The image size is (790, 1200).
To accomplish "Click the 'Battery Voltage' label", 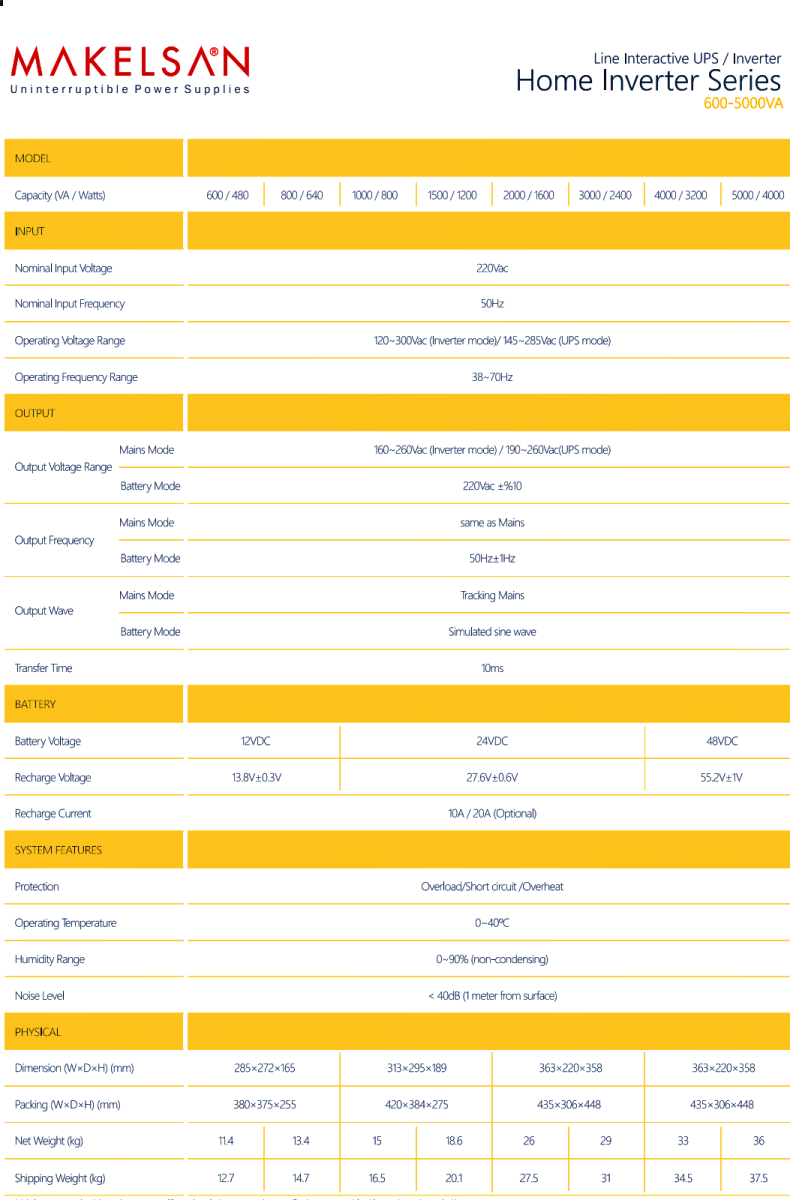I will [48, 741].
